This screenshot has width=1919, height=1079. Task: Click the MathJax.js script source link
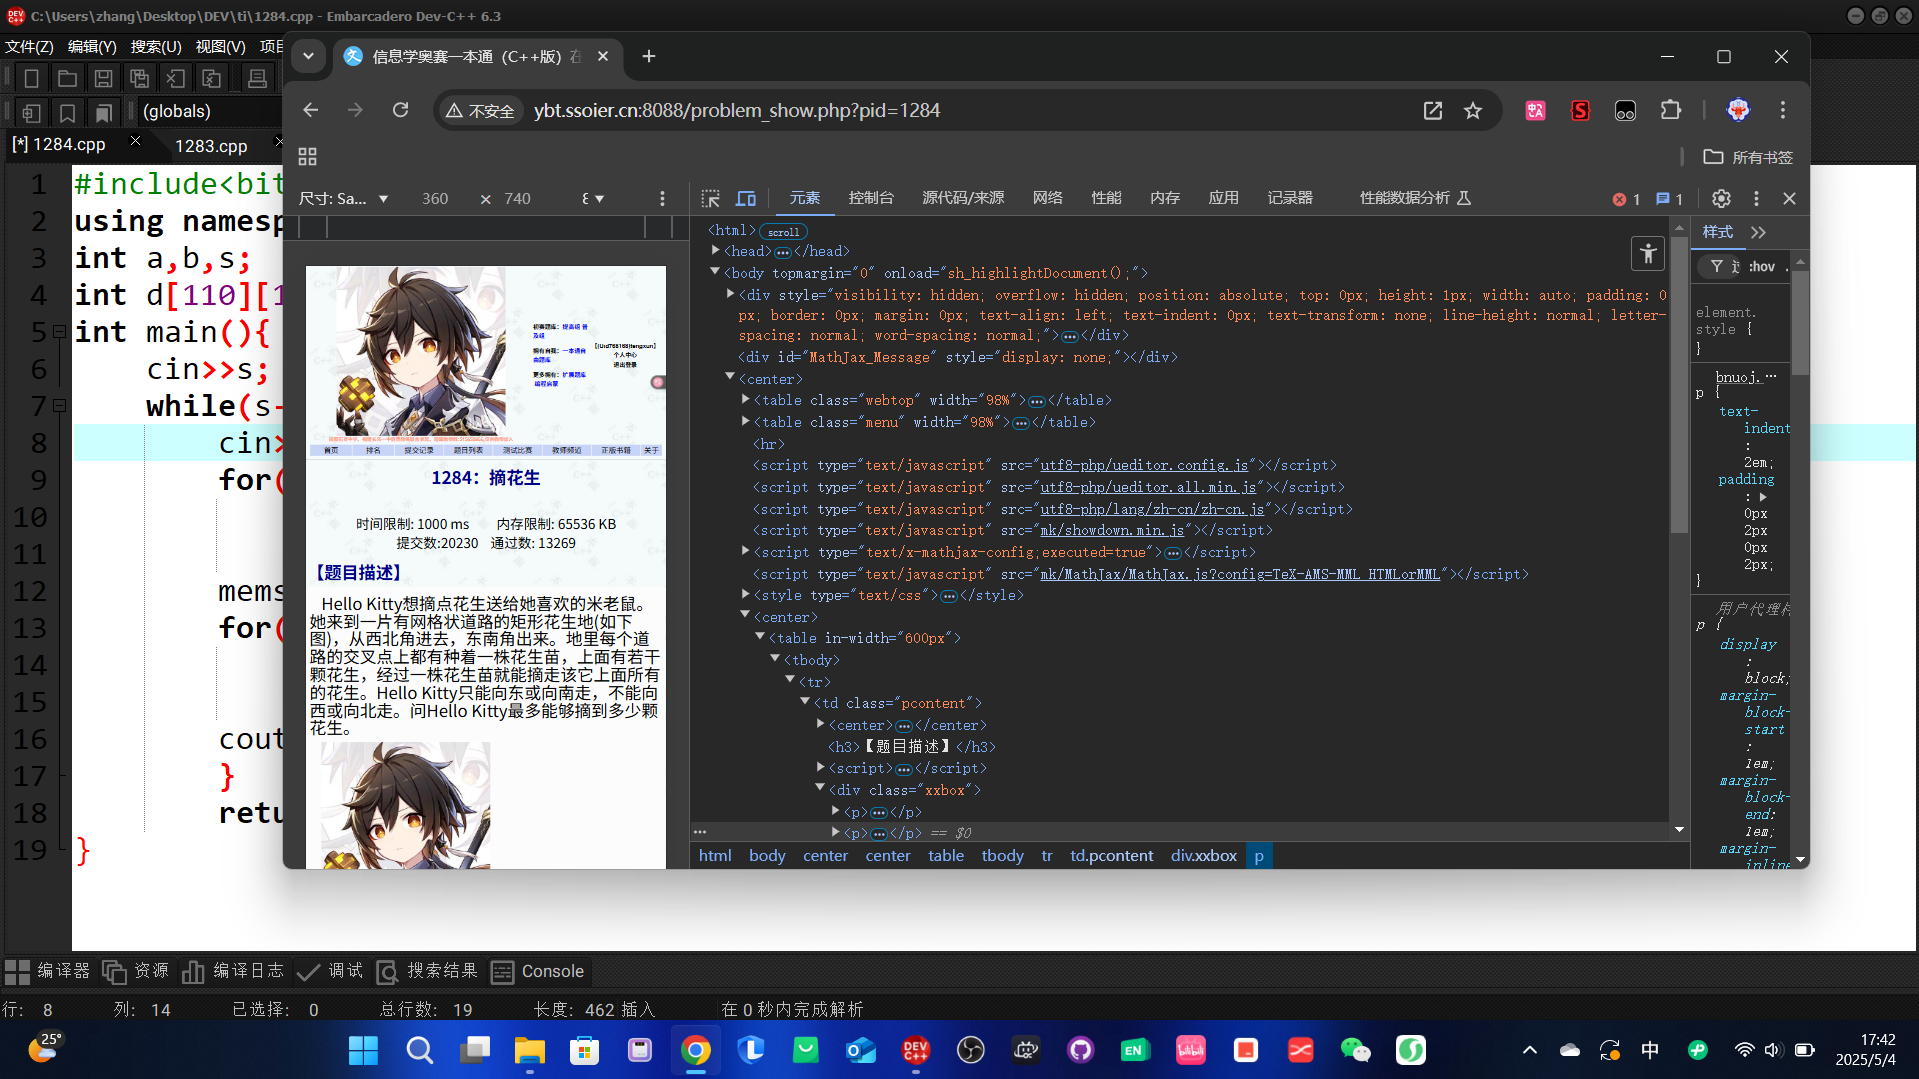[1240, 574]
